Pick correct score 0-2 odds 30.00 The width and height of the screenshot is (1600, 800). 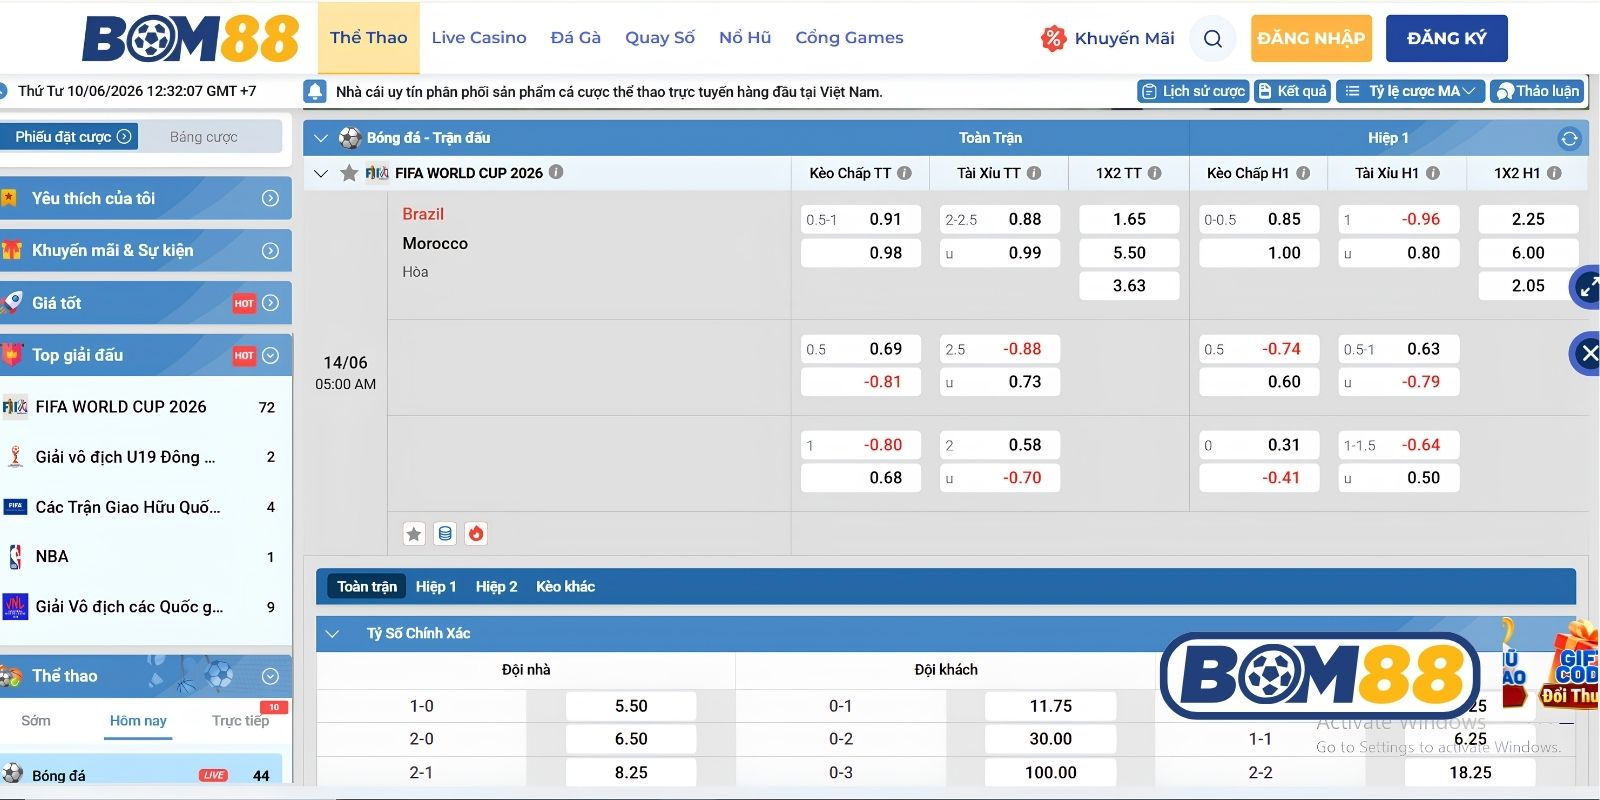coord(1050,739)
